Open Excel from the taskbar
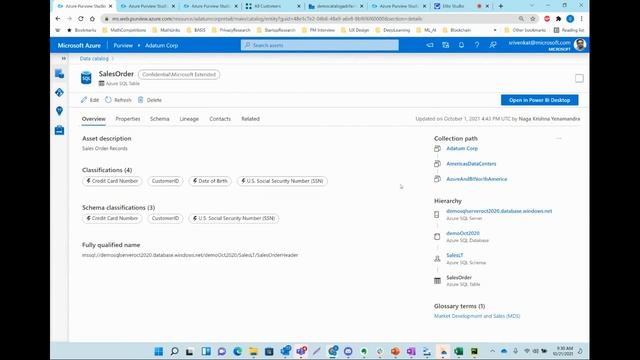The image size is (640, 360). (458, 351)
